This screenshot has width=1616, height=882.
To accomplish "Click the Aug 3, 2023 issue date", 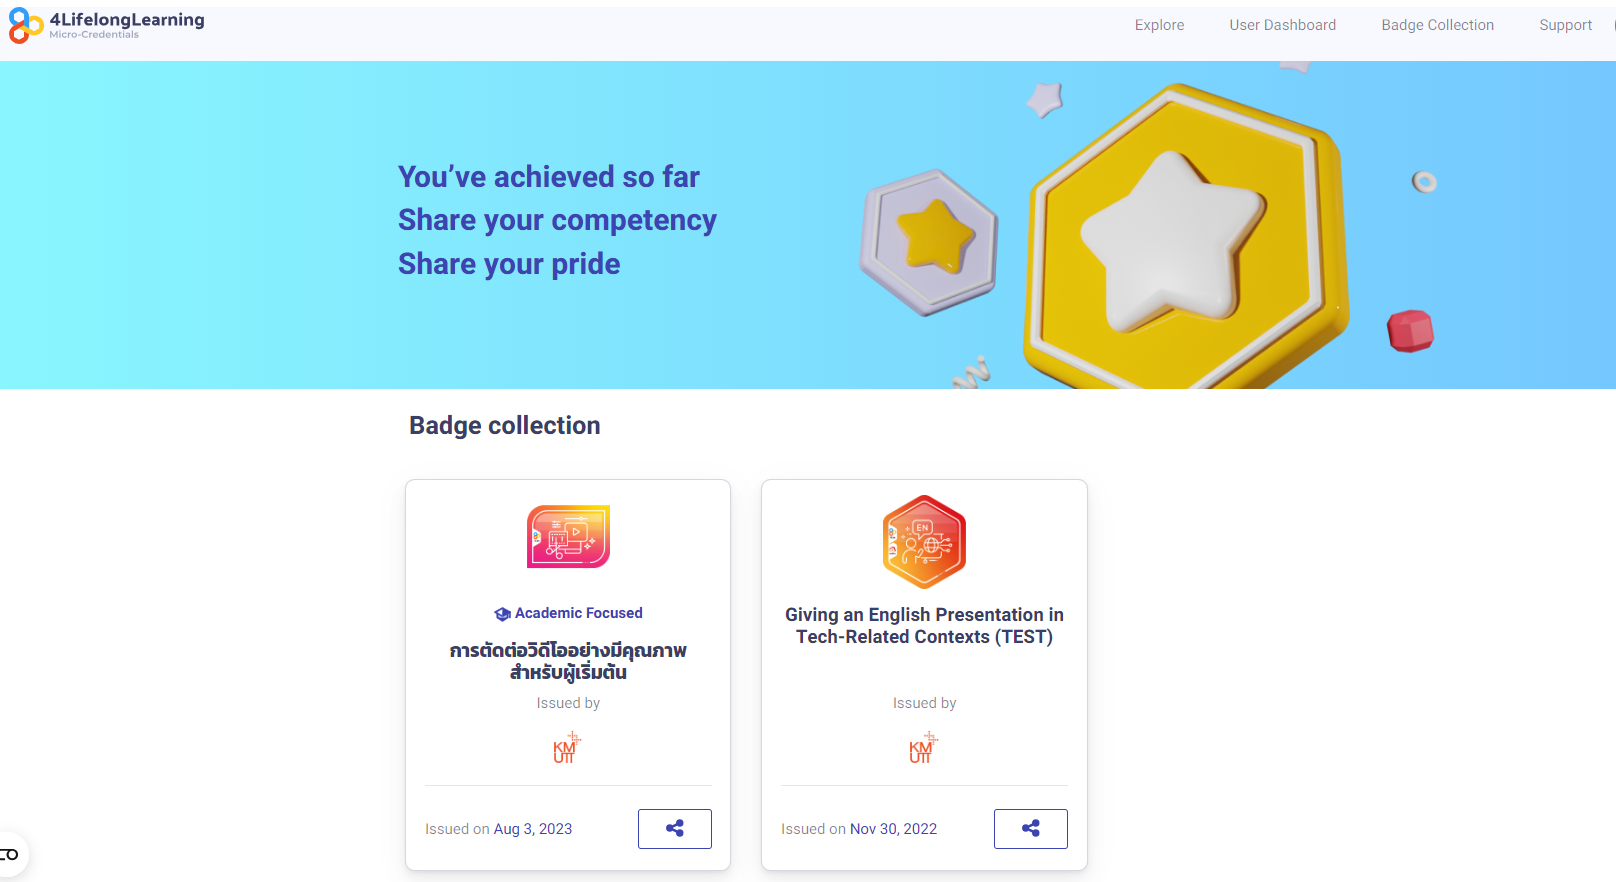I will [532, 828].
